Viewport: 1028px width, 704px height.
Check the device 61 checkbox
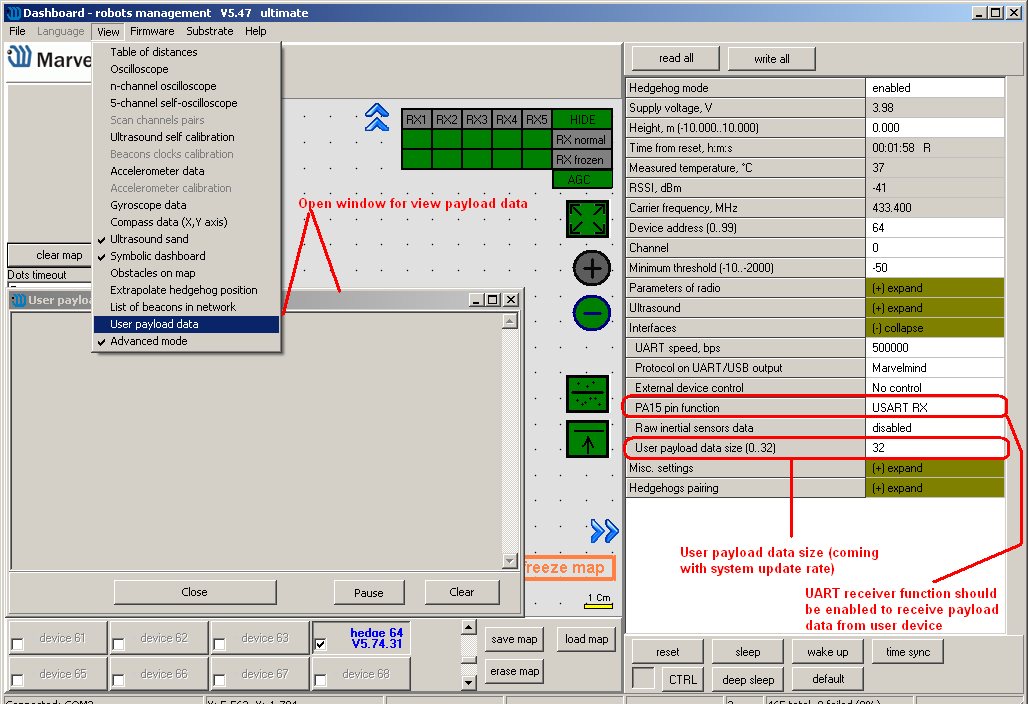(18, 644)
